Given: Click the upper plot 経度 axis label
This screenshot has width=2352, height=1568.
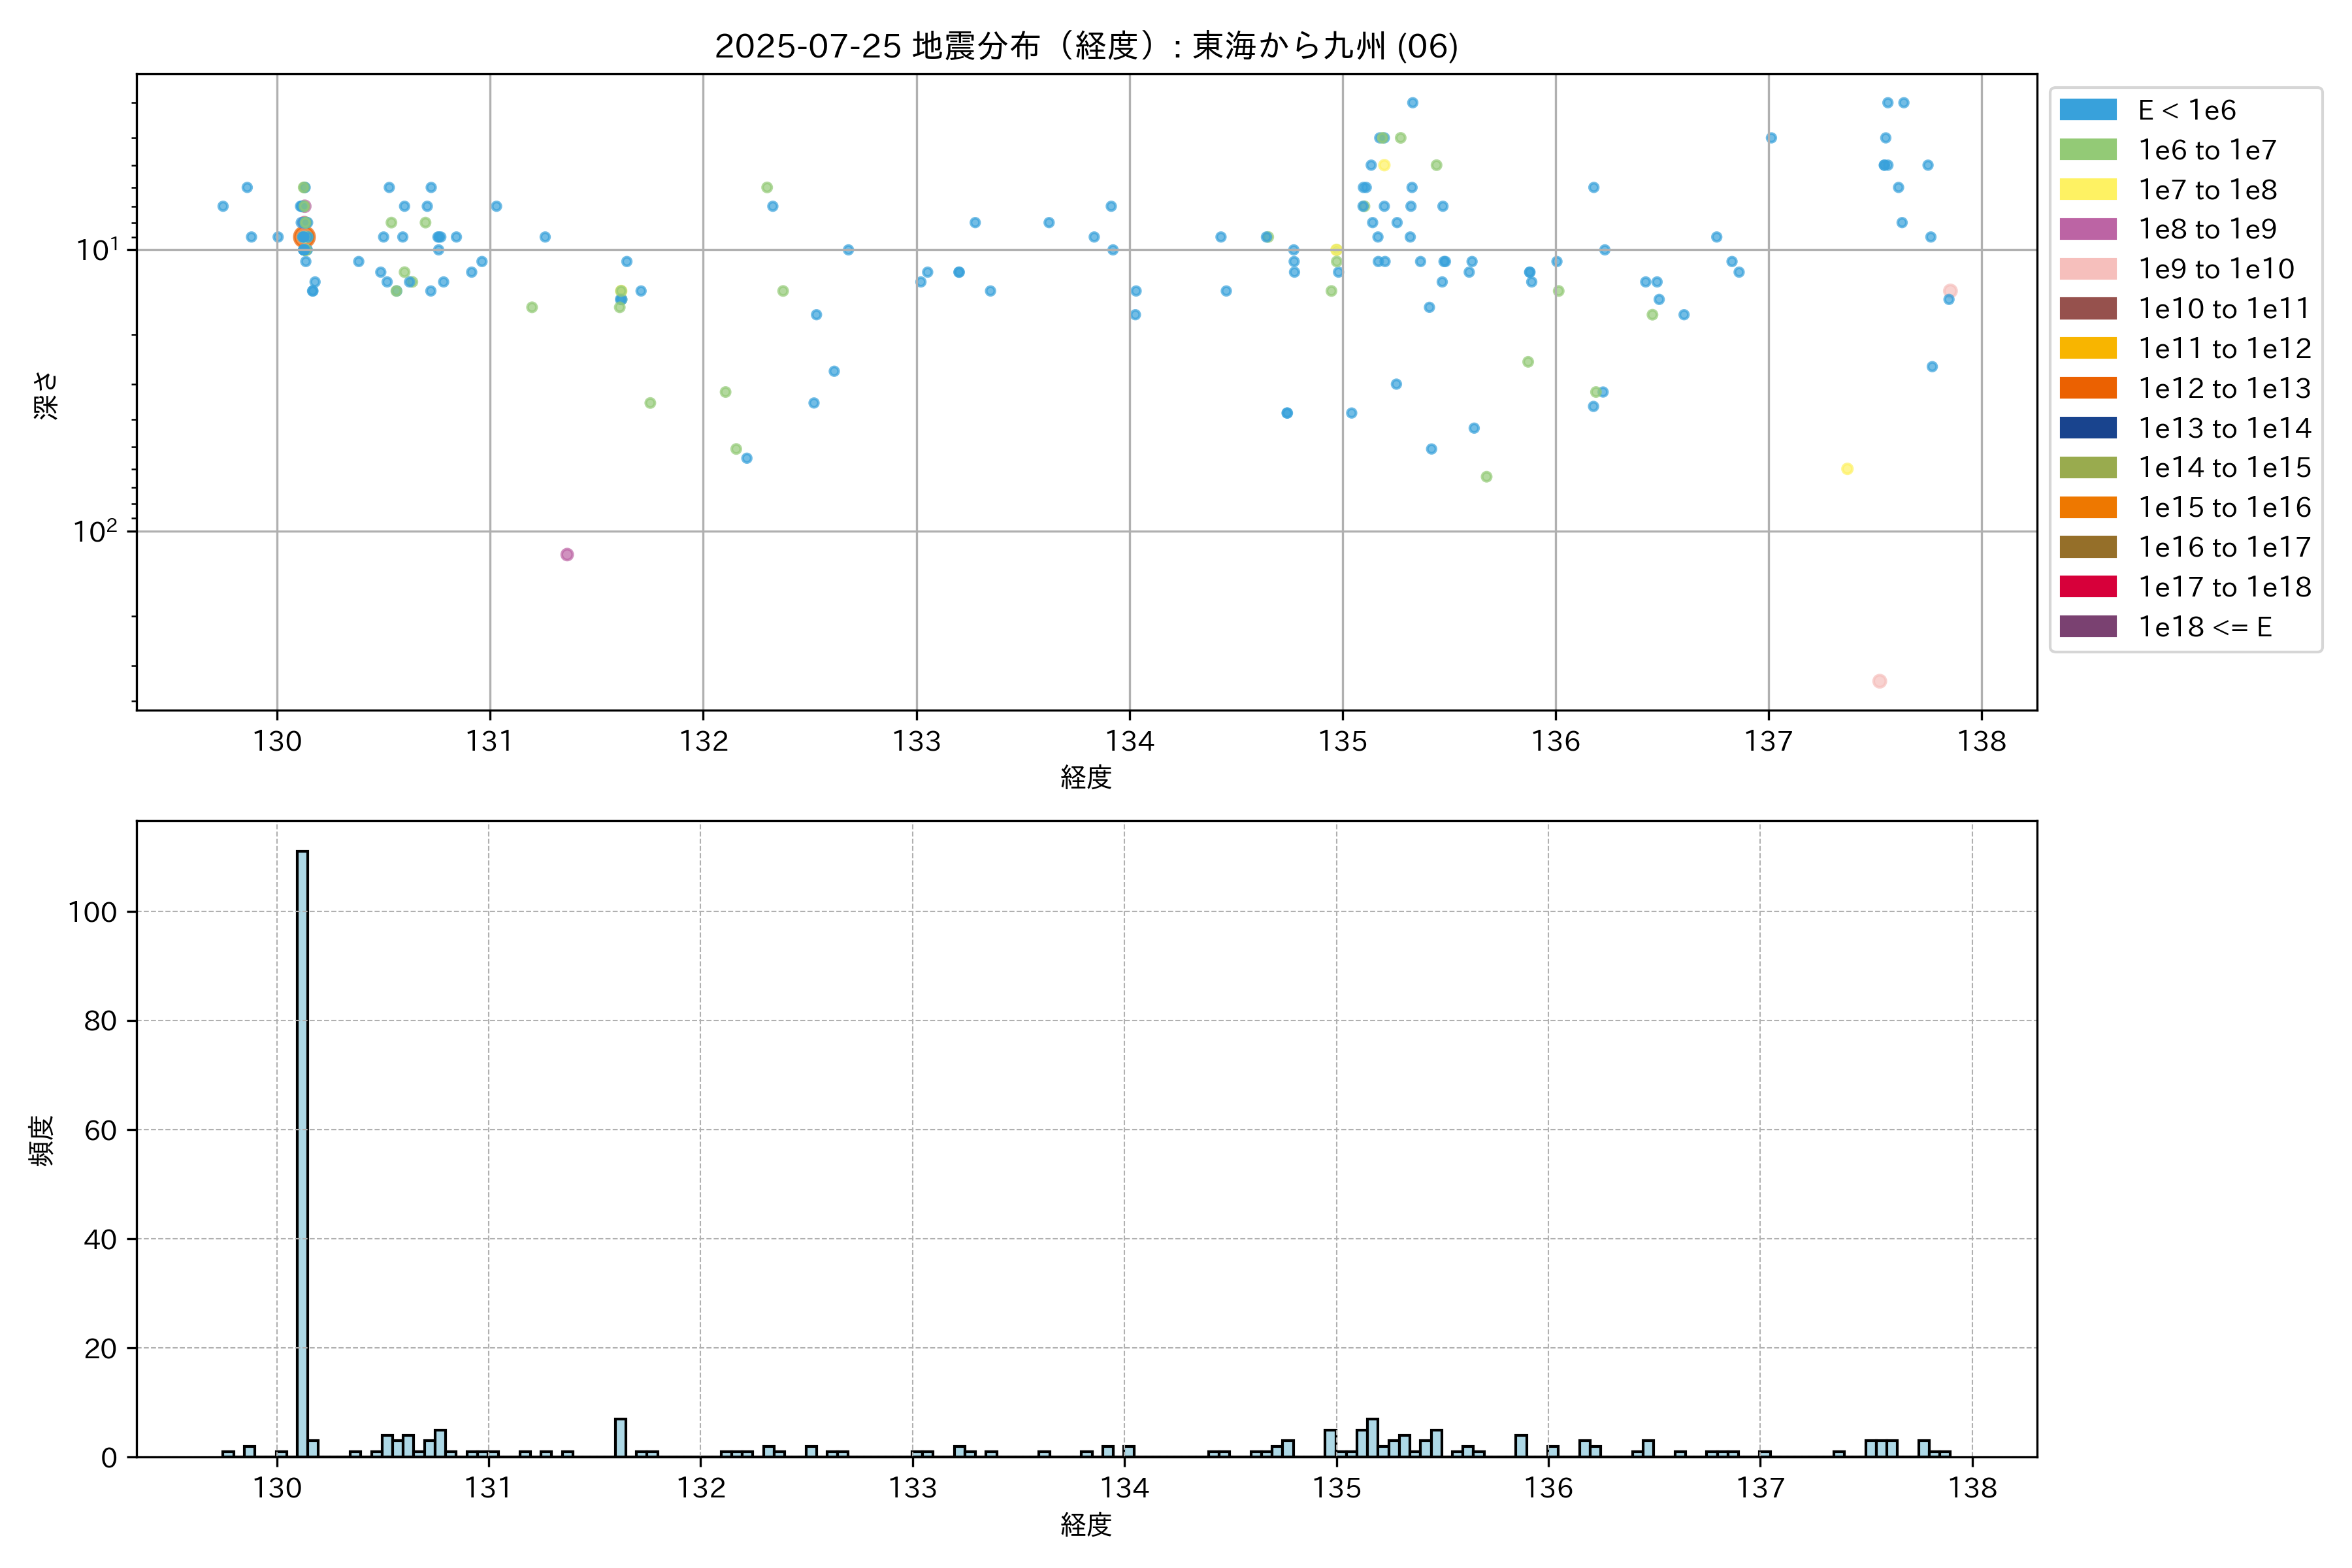Looking at the screenshot, I should pos(1086,777).
